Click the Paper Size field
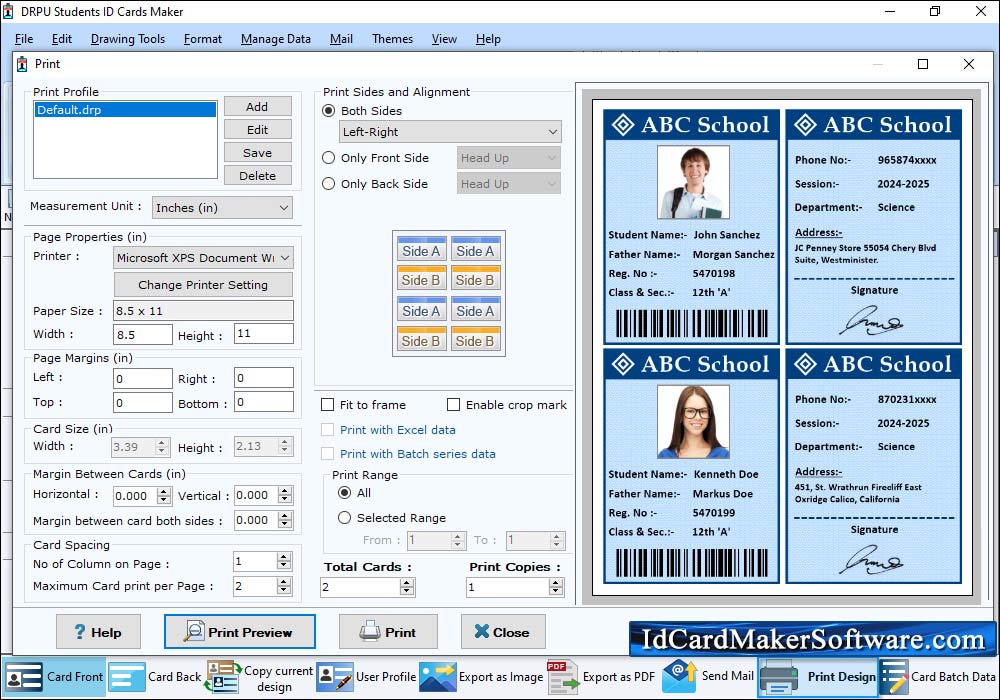Viewport: 1000px width, 700px height. 203,310
